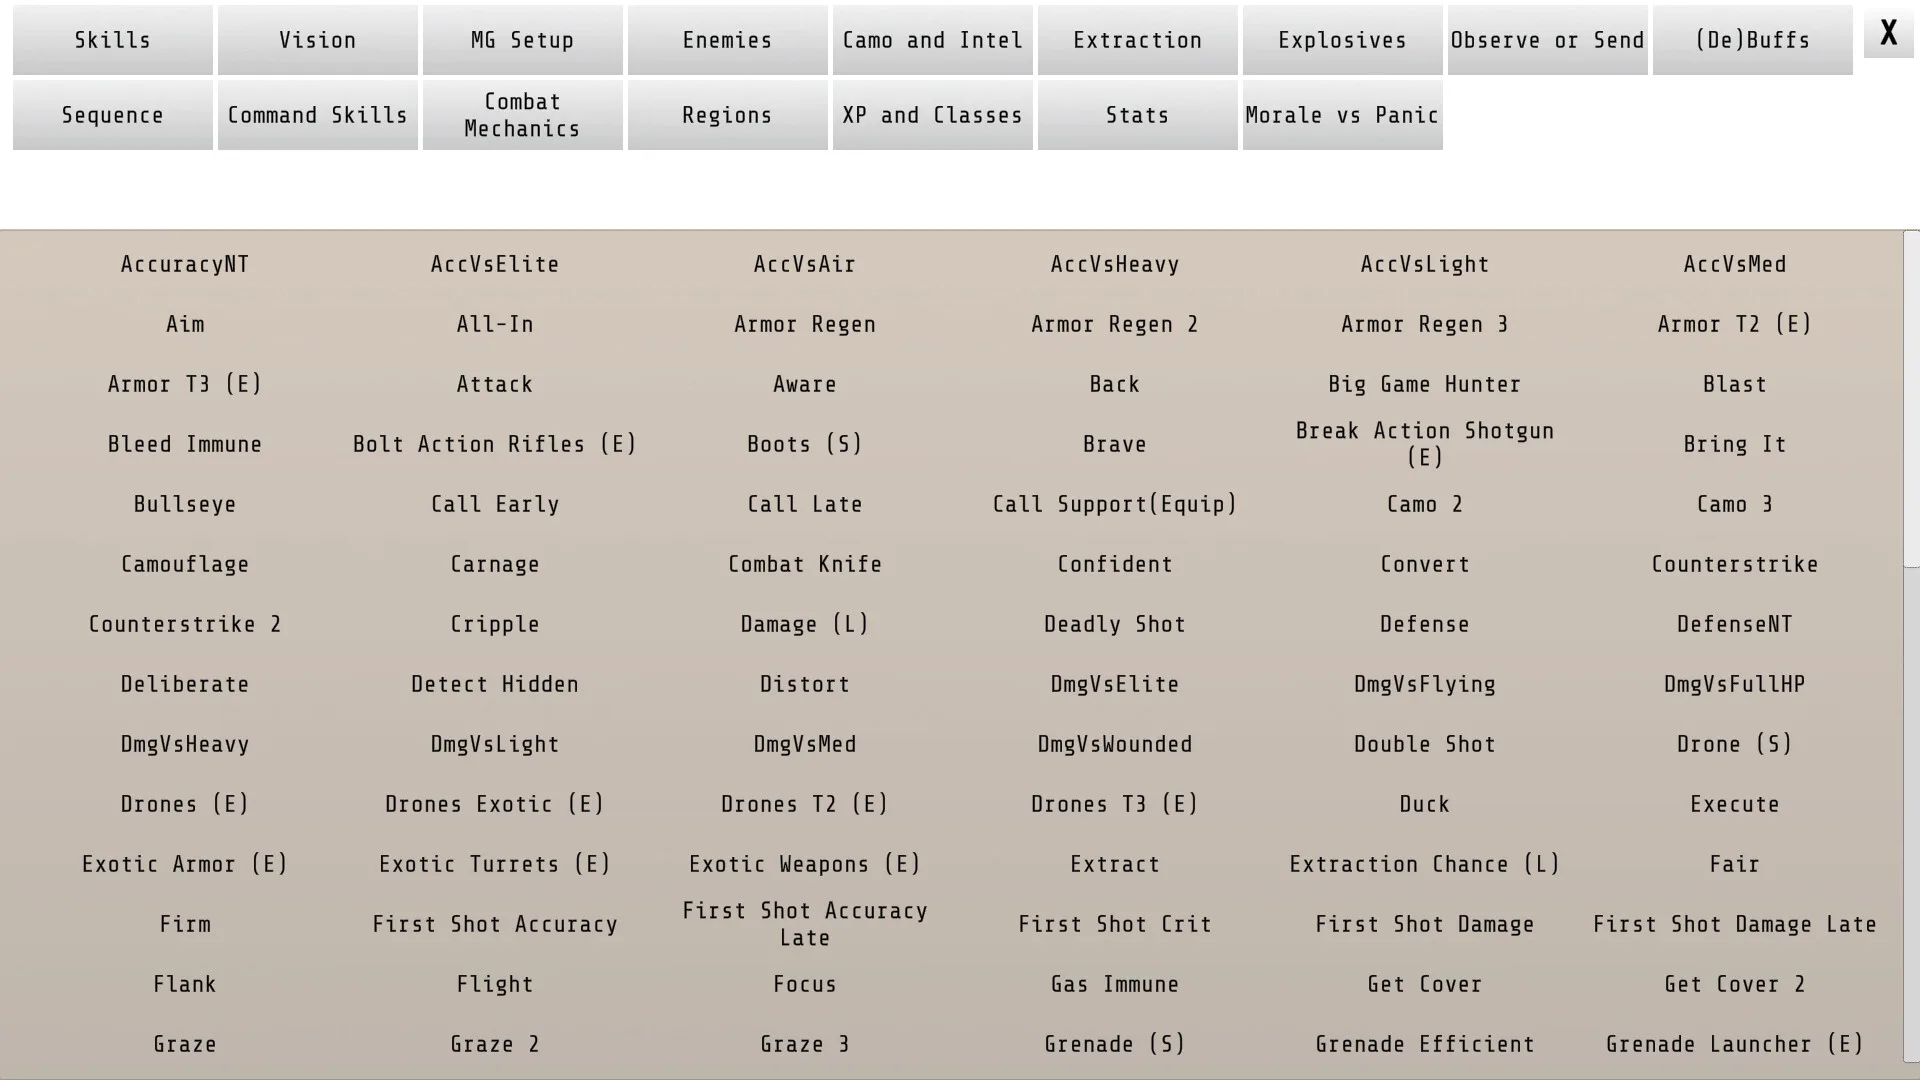Open the First Shot Accuracy Late entry
This screenshot has width=1920, height=1080.
(805, 924)
